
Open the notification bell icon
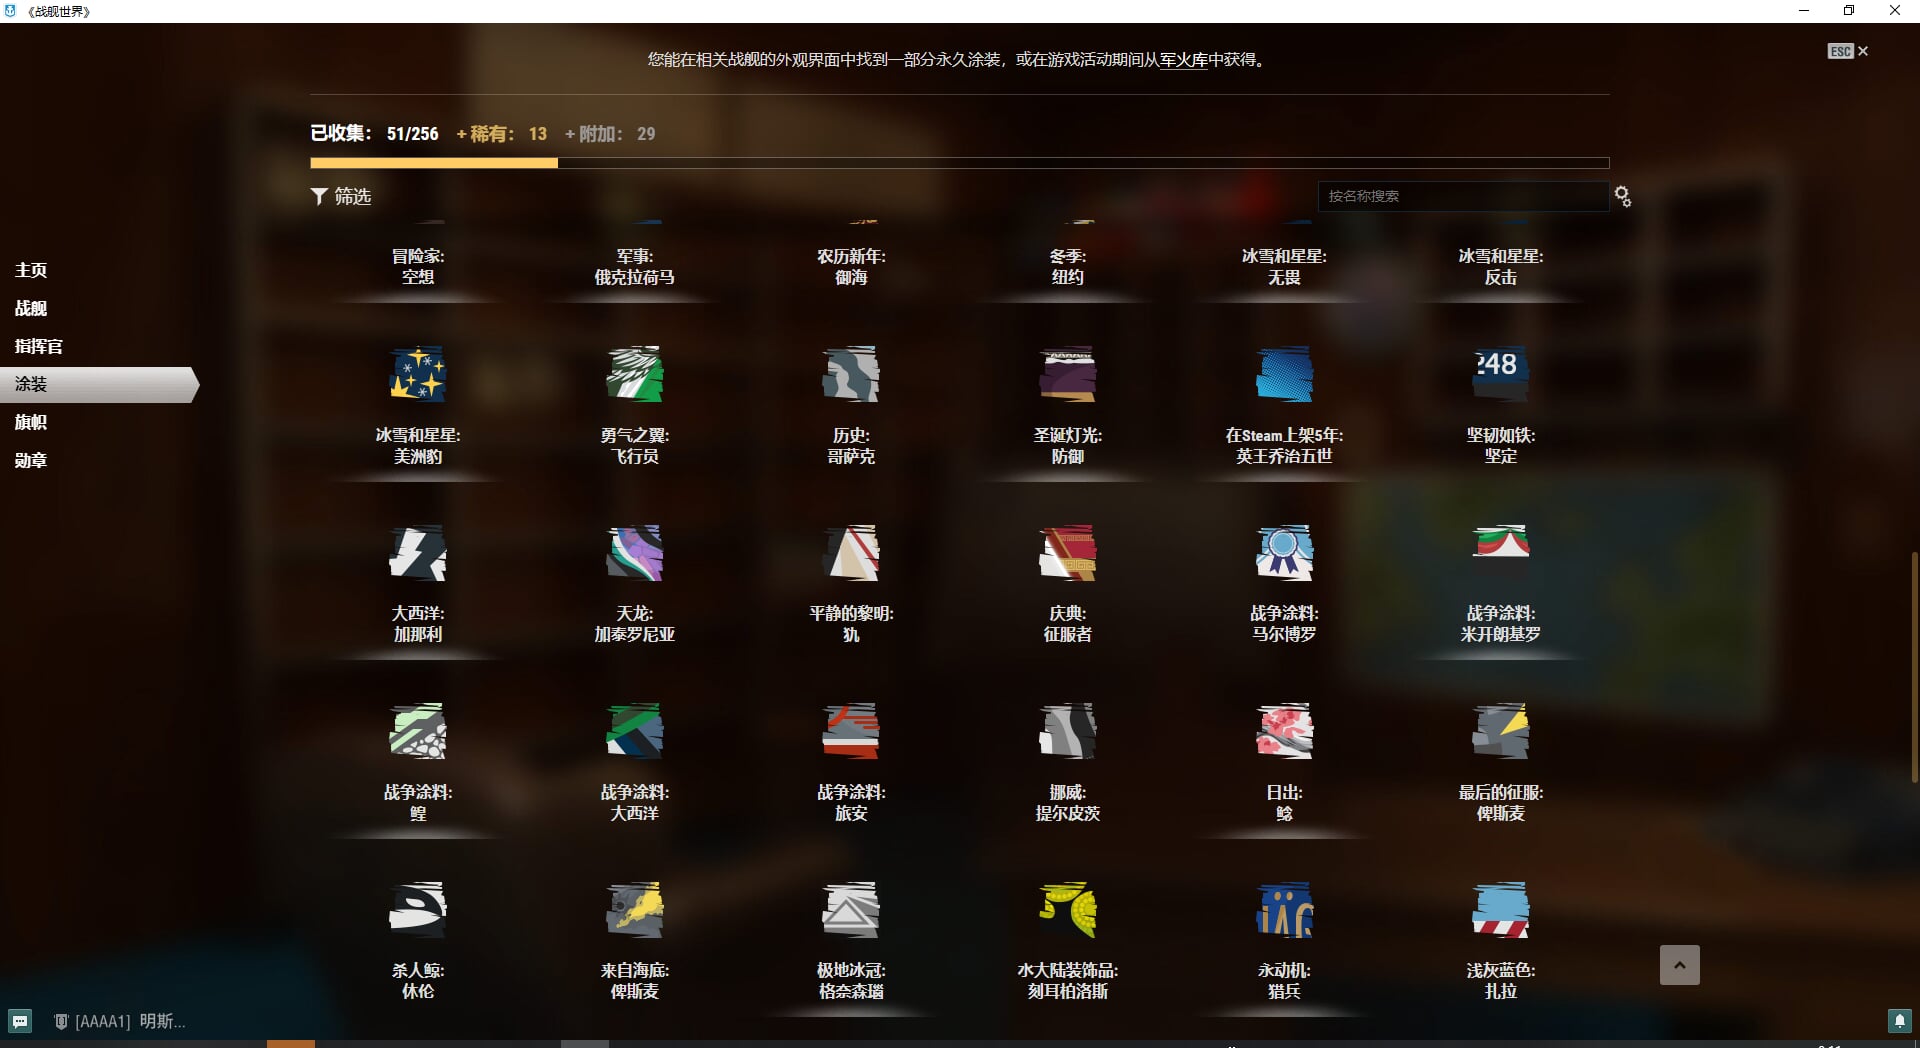tap(1898, 1021)
